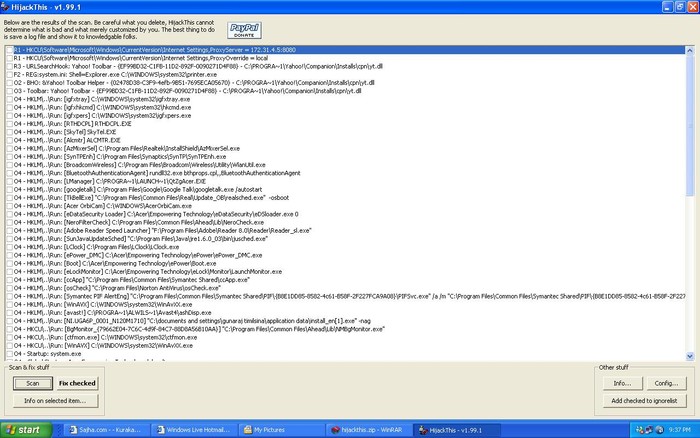Image resolution: width=700 pixels, height=438 pixels.
Task: Check the F2 REG:system.ini Shell entry
Action: click(10, 73)
